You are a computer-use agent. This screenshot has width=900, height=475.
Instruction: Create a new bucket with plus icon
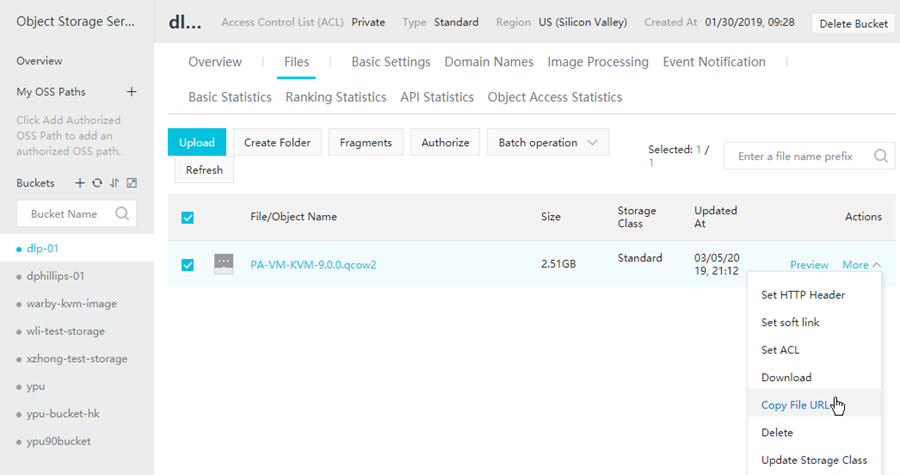81,183
